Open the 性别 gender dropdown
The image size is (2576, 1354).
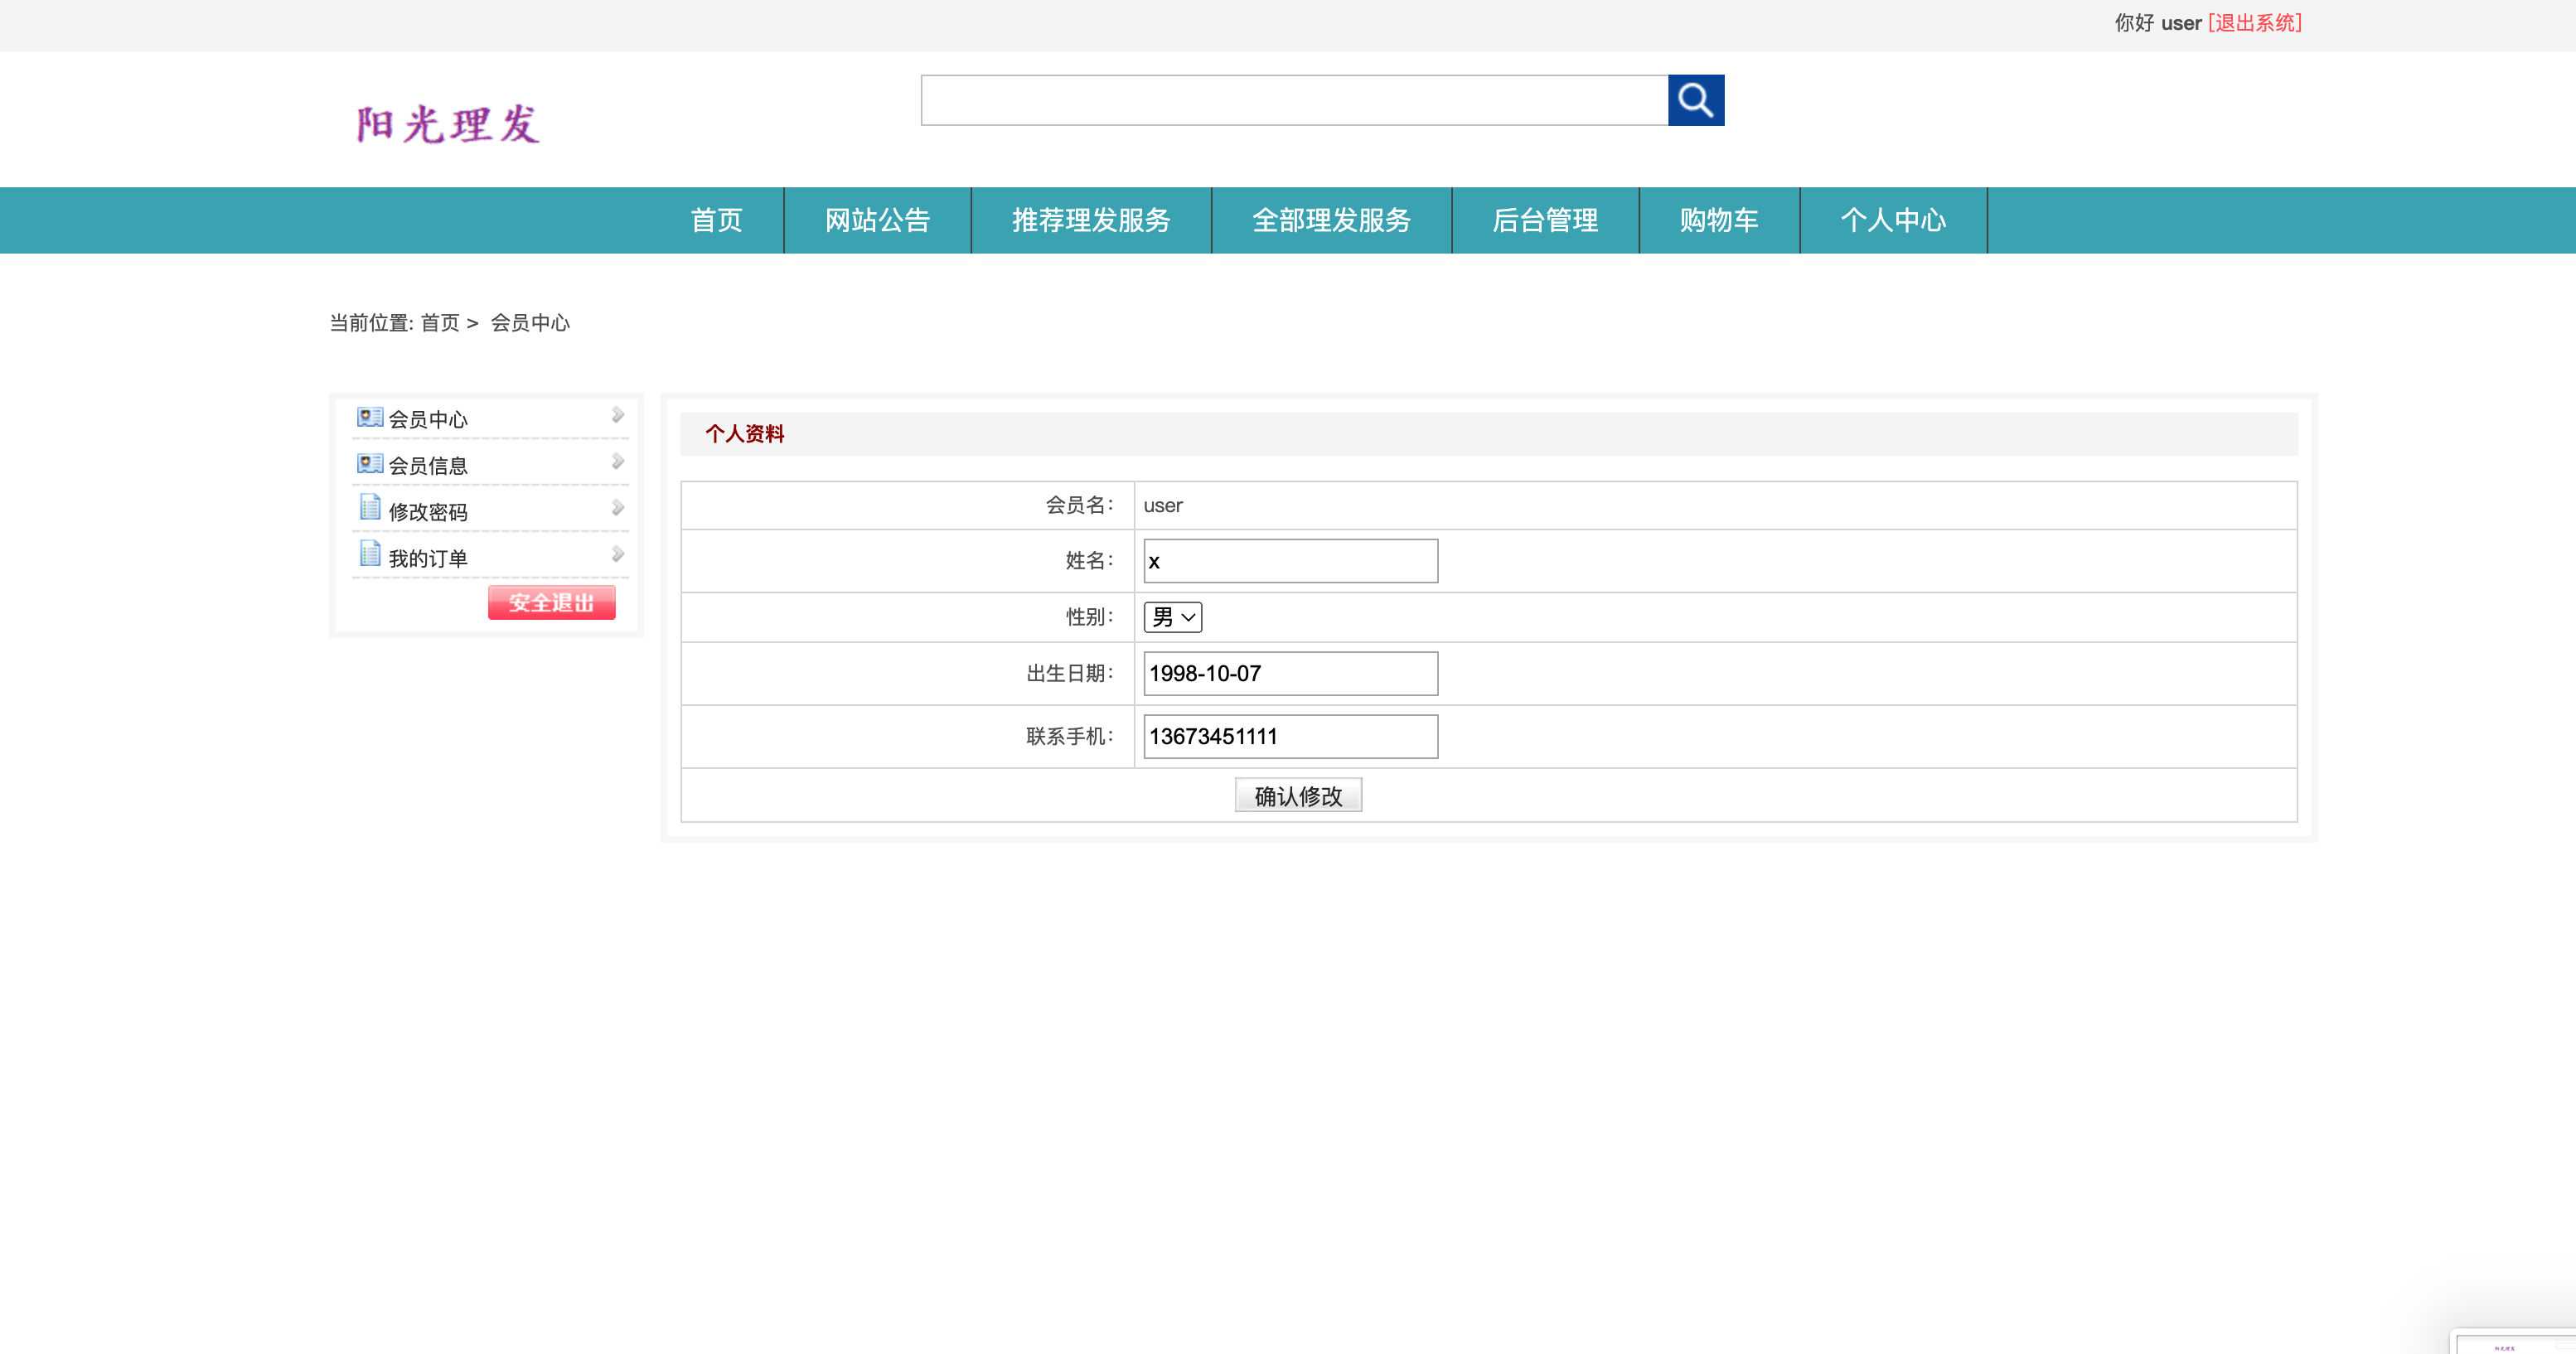[1171, 617]
